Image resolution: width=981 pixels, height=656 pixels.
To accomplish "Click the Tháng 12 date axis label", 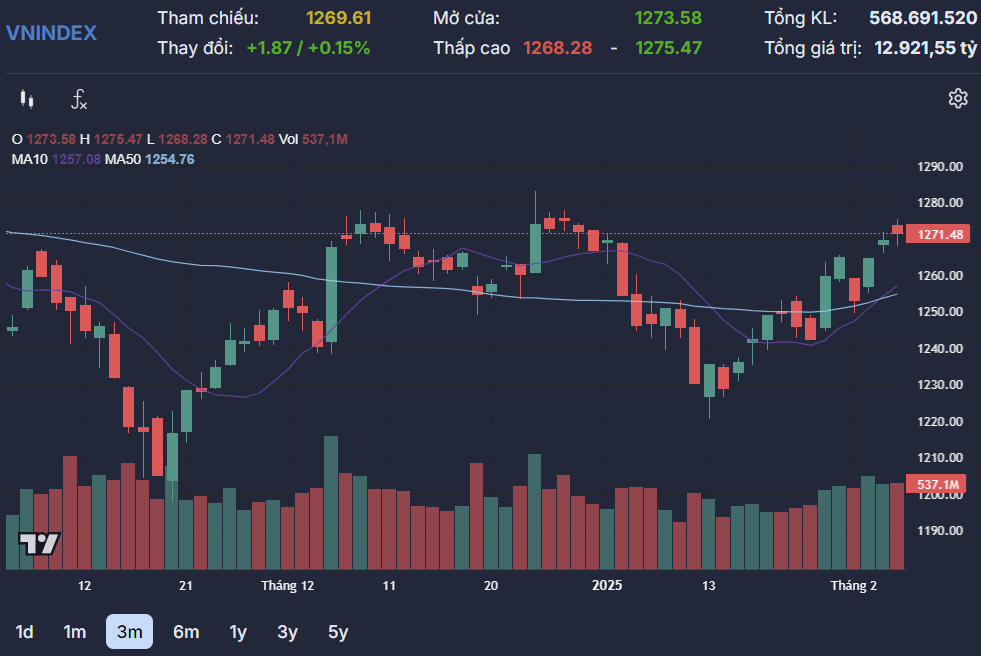I will pos(287,586).
